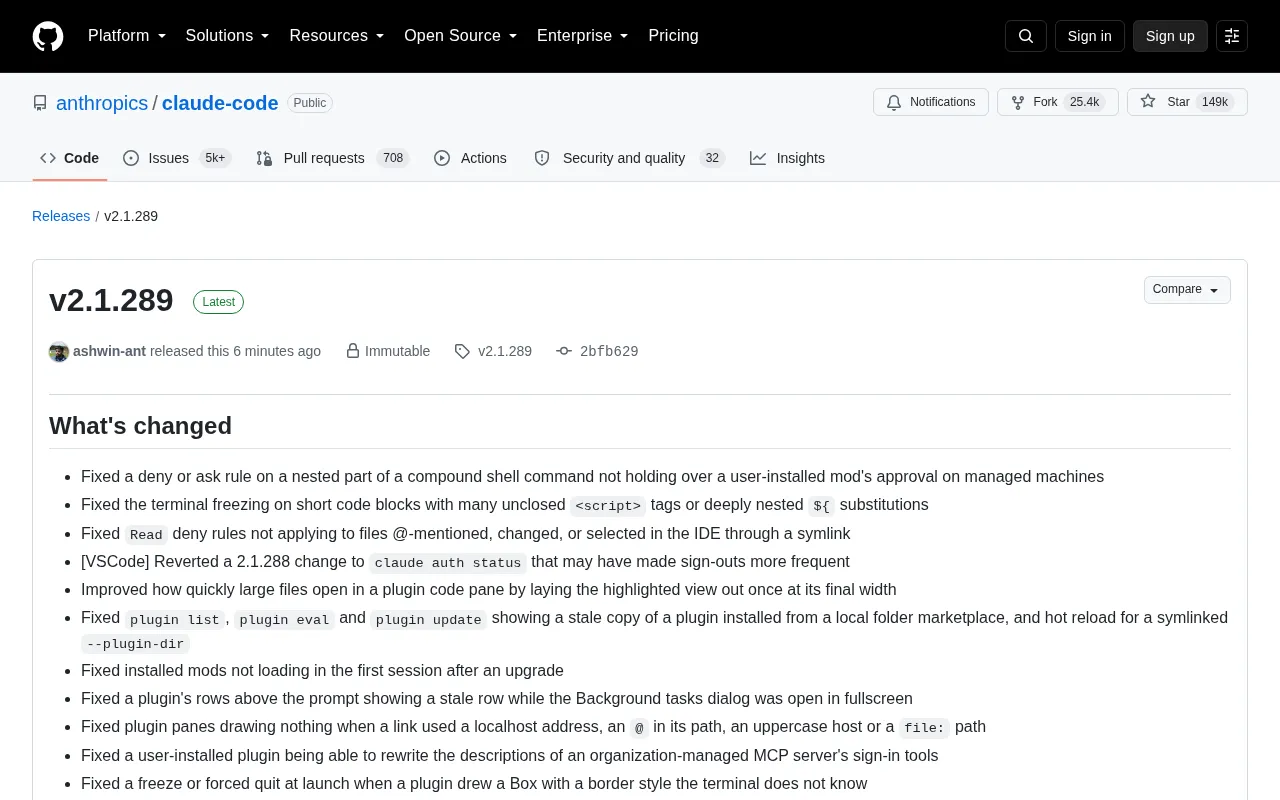
Task: Open the anthropics organization link
Action: point(102,103)
